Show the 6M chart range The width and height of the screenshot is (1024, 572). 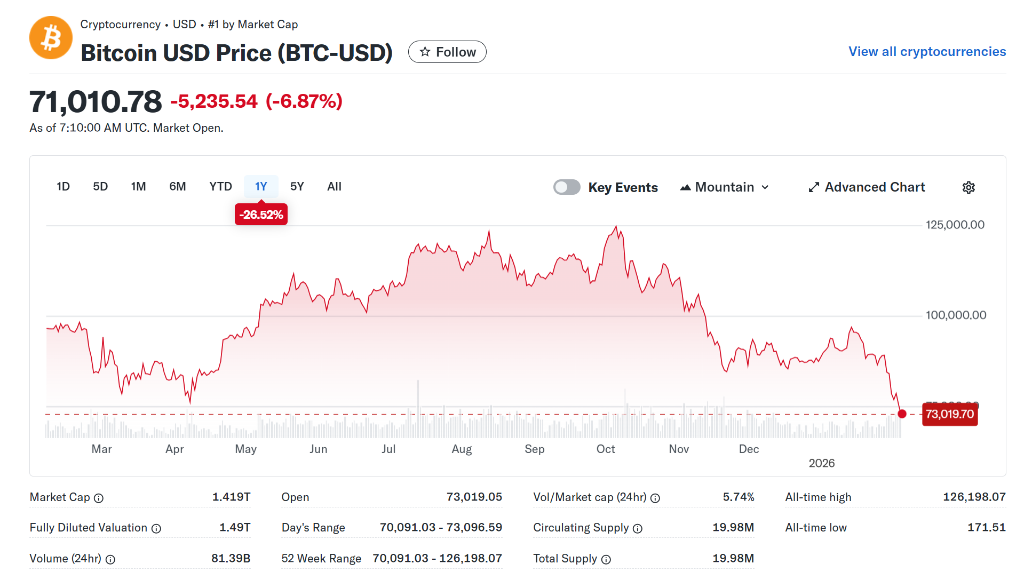pyautogui.click(x=177, y=187)
